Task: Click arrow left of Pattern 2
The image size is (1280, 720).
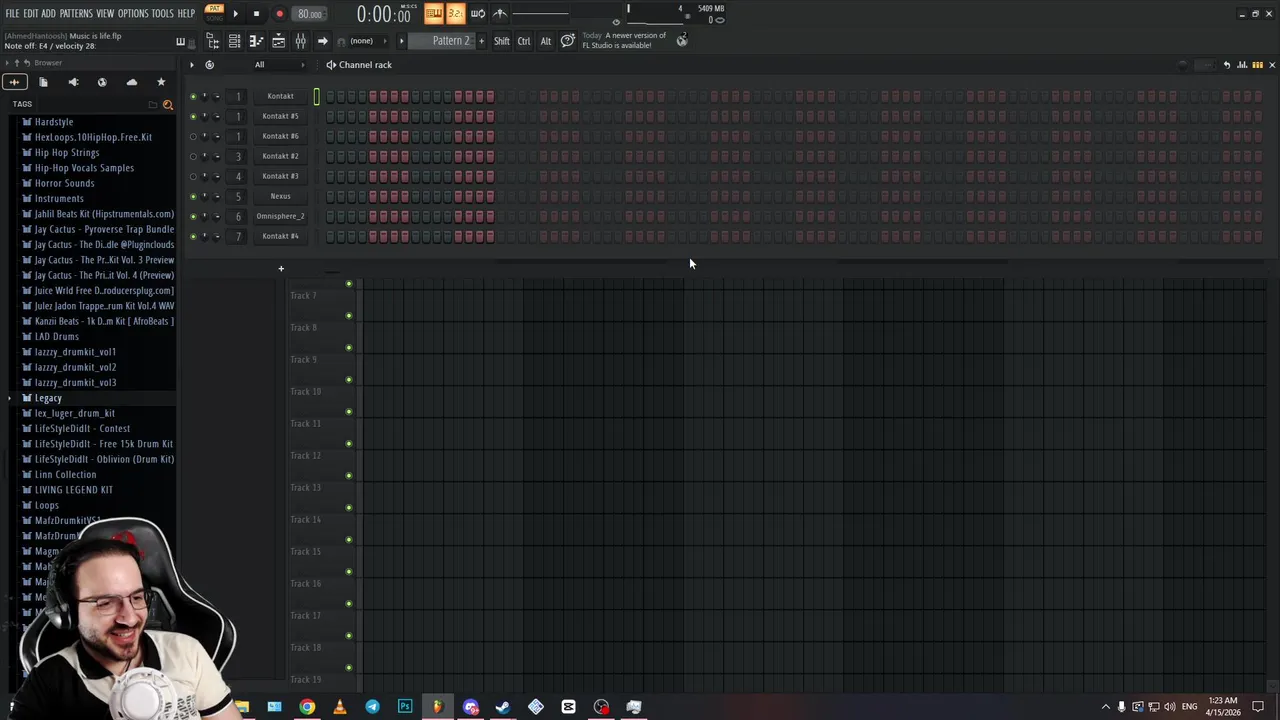Action: [401, 41]
